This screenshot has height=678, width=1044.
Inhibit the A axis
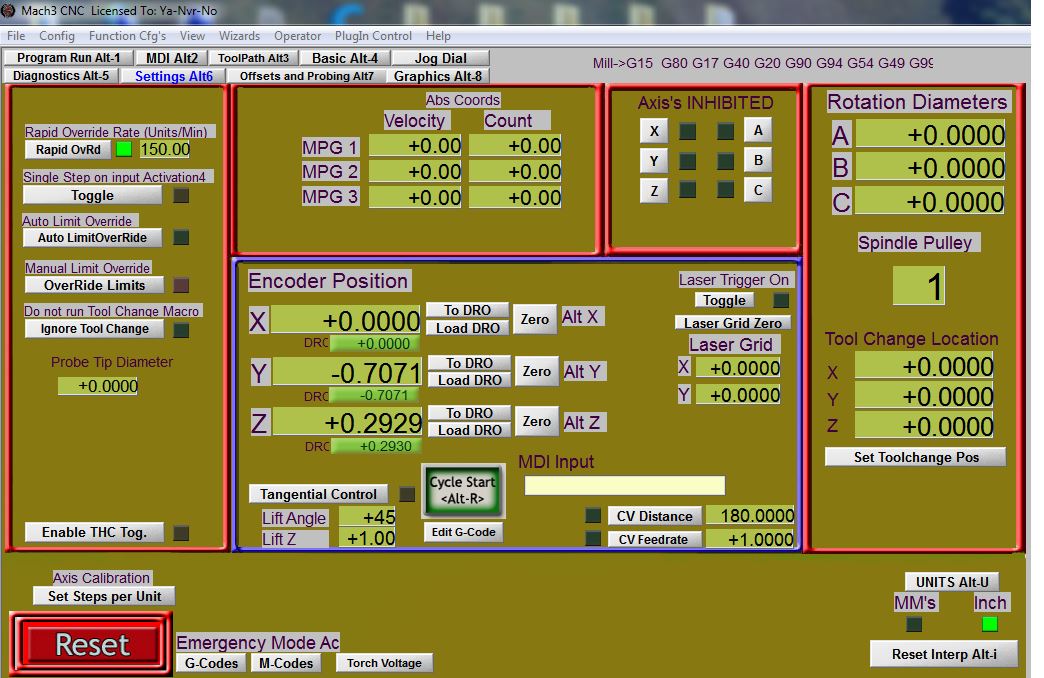[x=758, y=130]
